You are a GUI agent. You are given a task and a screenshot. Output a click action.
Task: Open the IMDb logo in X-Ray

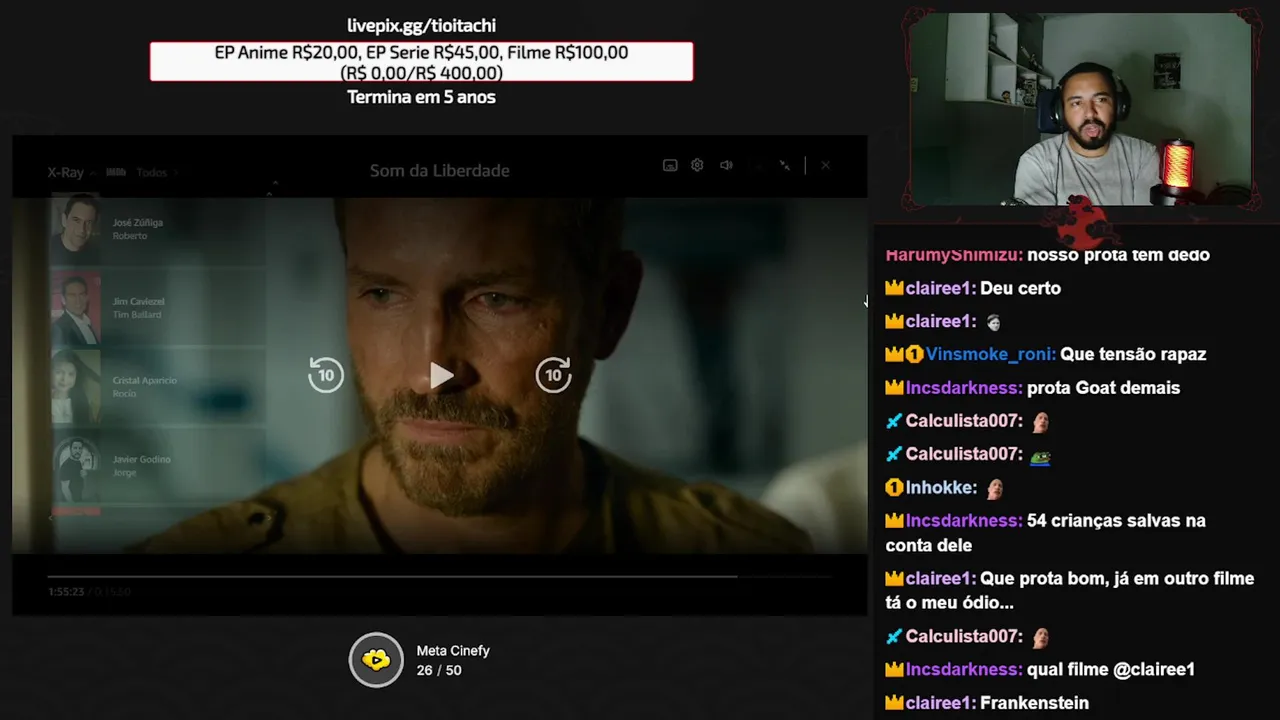click(116, 172)
